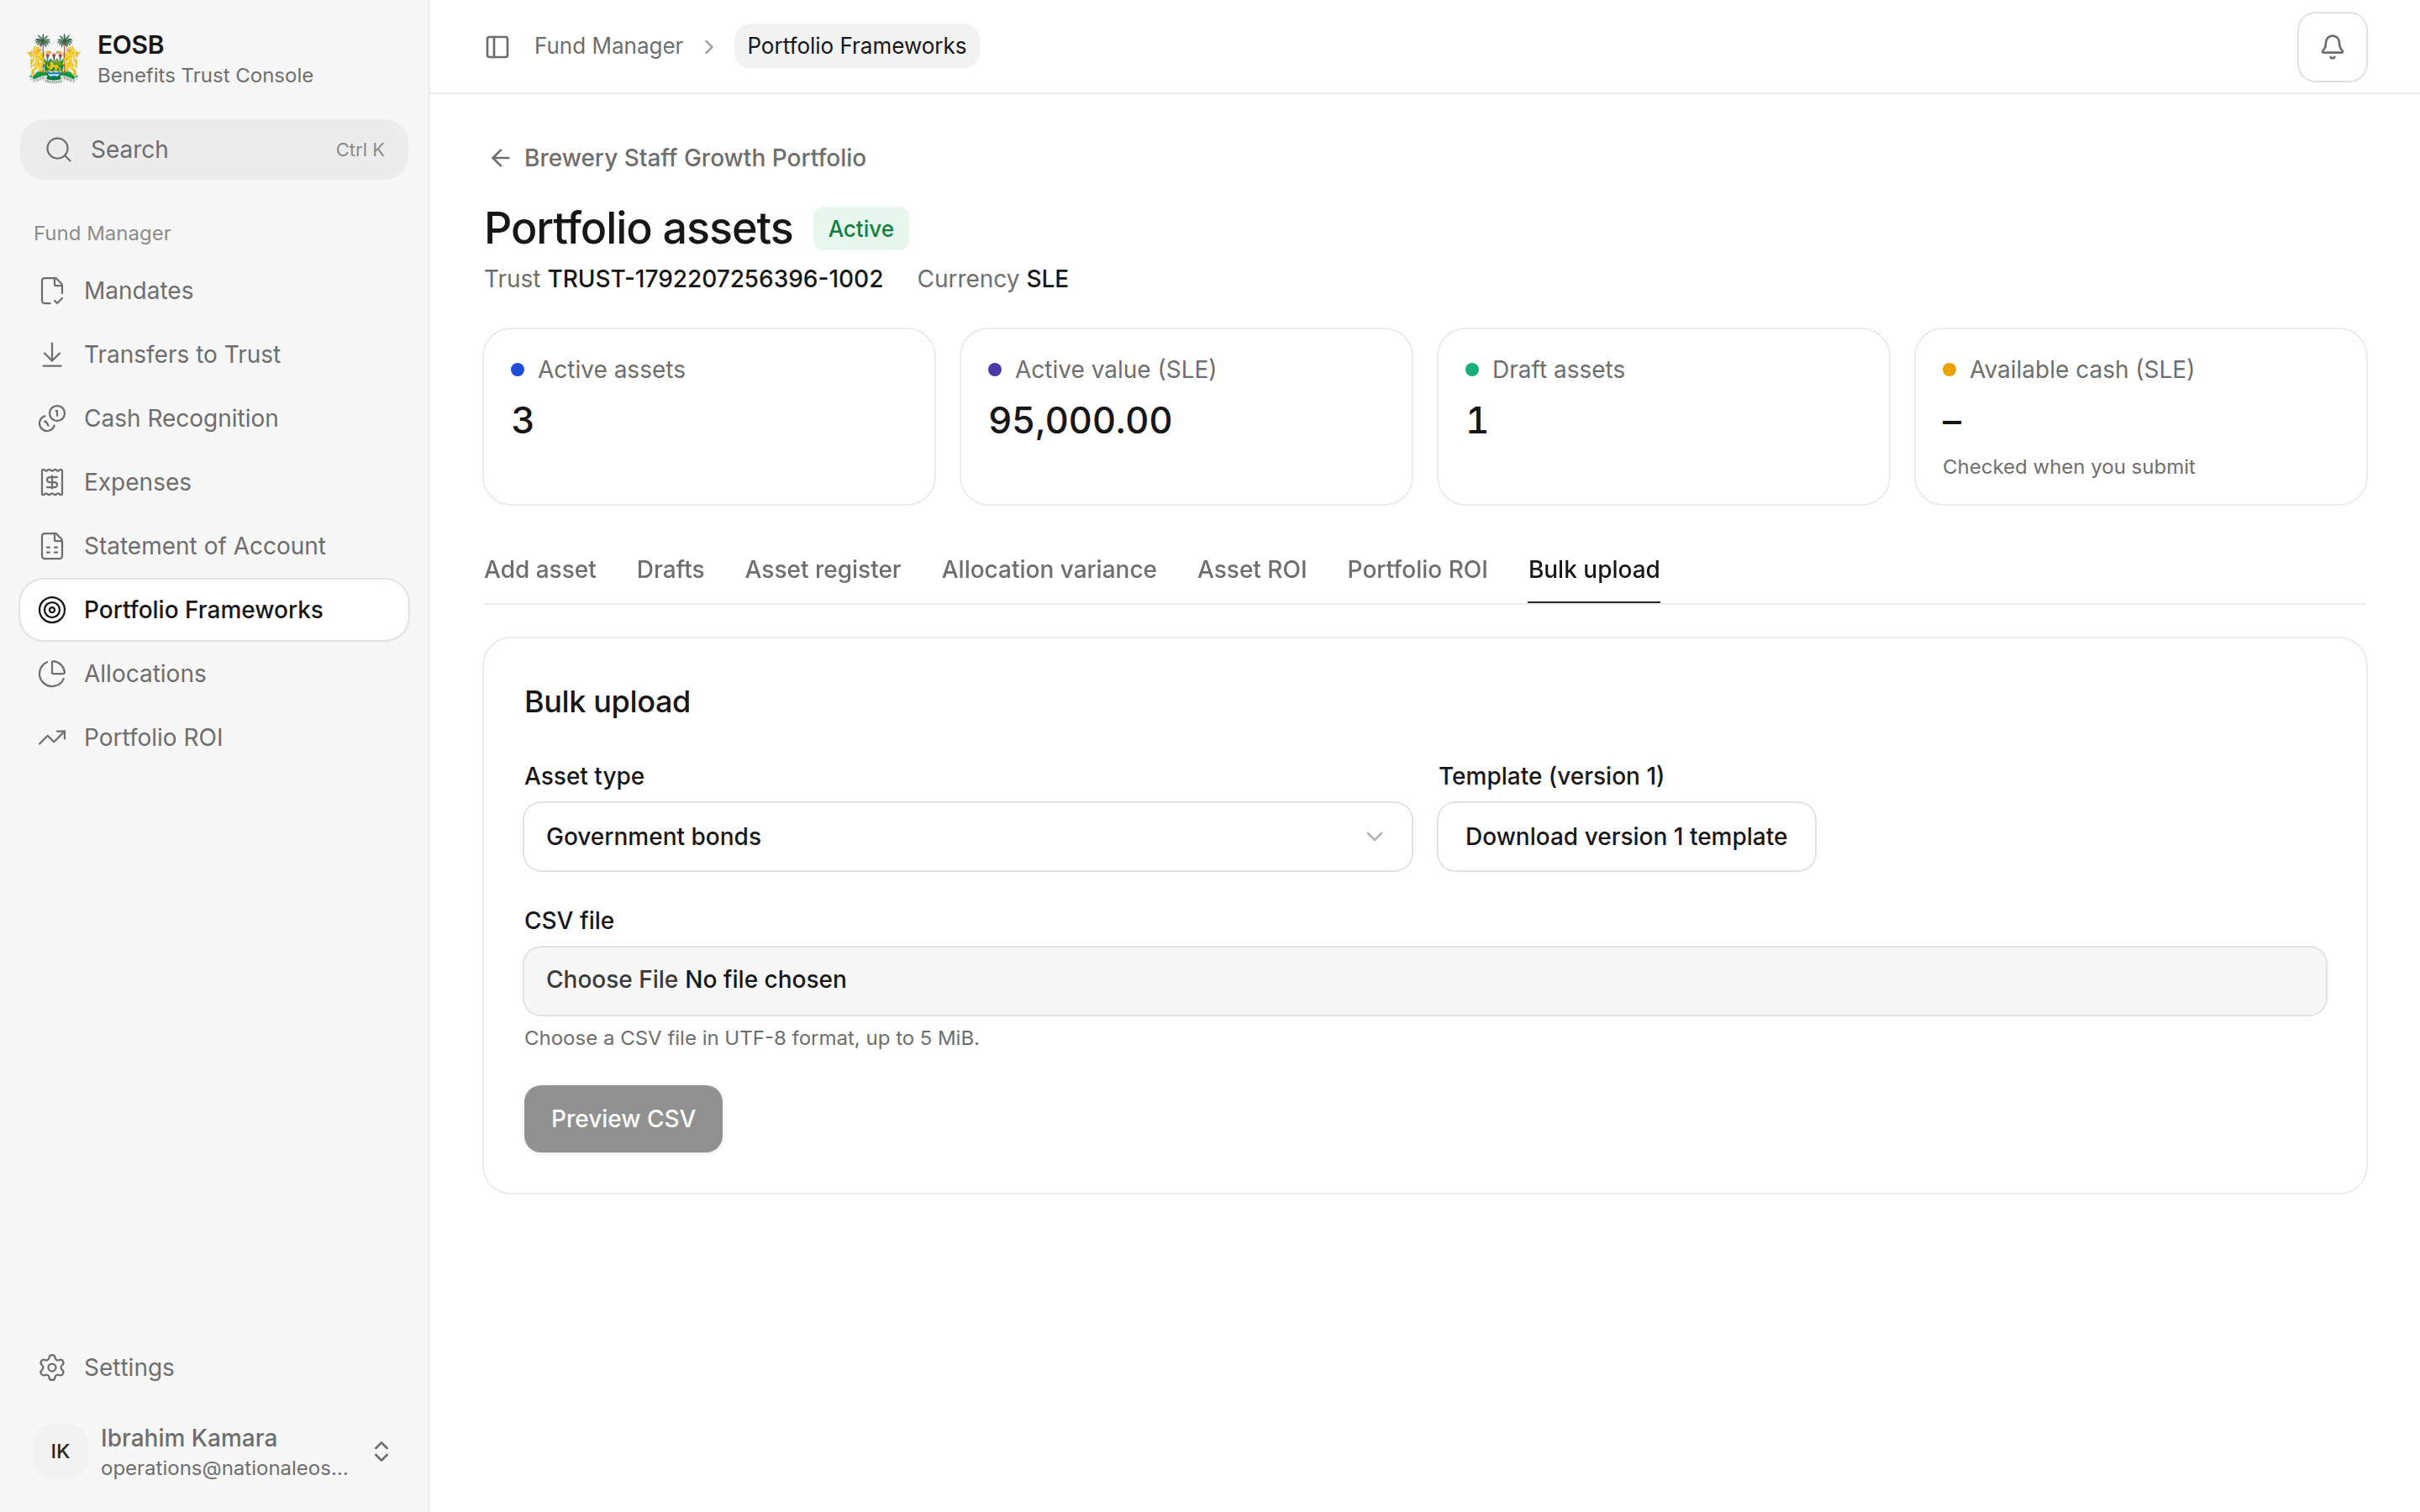Click the IK user avatar
This screenshot has width=2420, height=1512.
click(60, 1451)
